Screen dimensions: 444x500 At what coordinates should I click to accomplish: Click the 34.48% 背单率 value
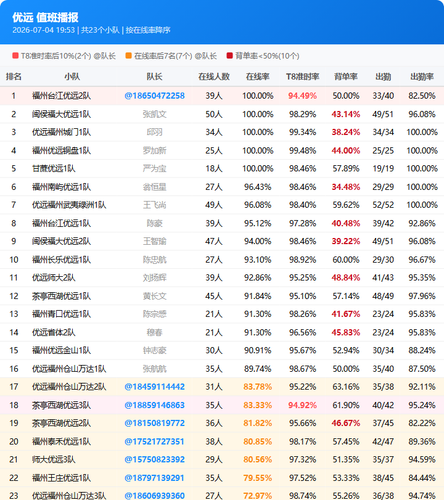coord(346,187)
